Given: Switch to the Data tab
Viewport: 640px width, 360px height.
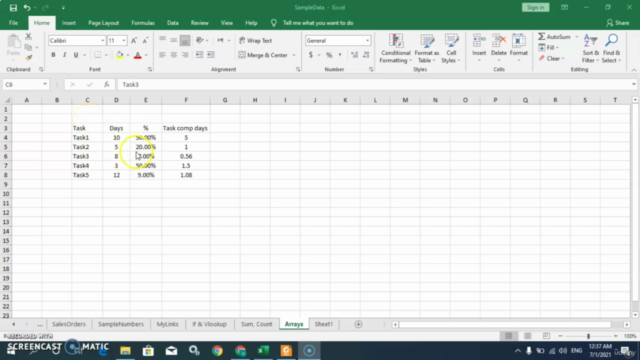Looking at the screenshot, I should (173, 23).
